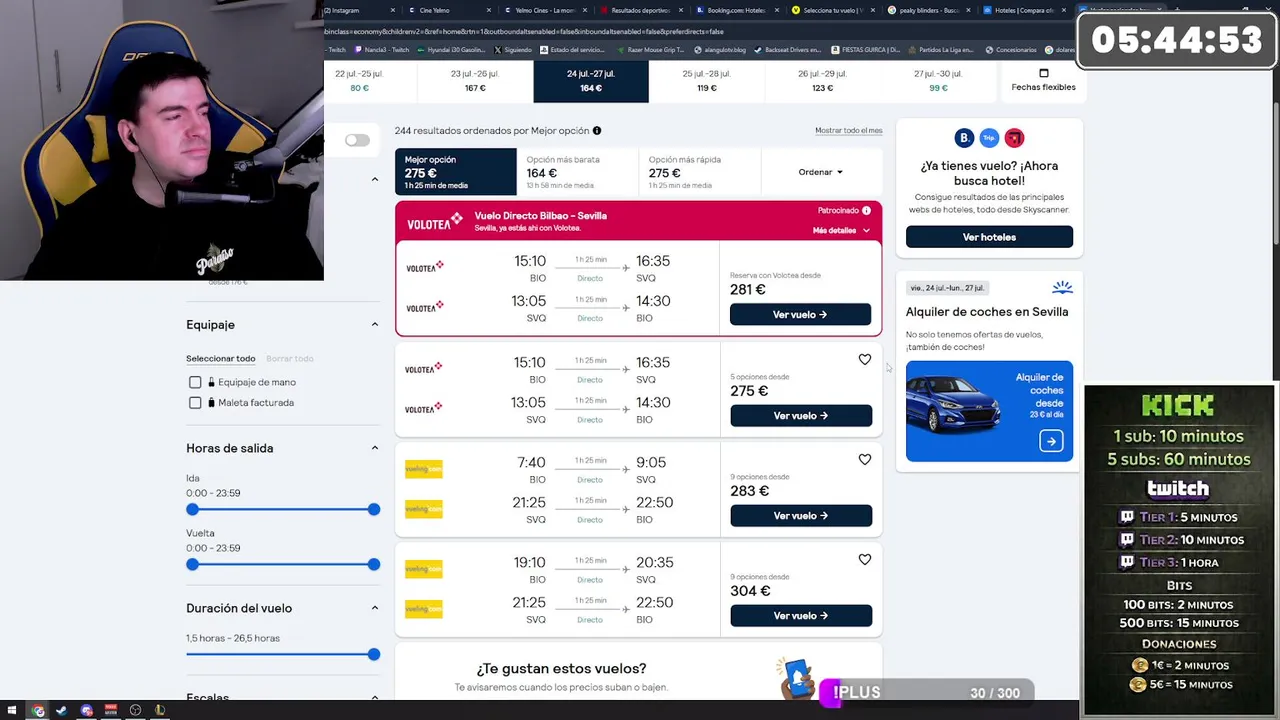Select Opción más rápida 275 € tab
The width and height of the screenshot is (1280, 720).
pyautogui.click(x=700, y=172)
